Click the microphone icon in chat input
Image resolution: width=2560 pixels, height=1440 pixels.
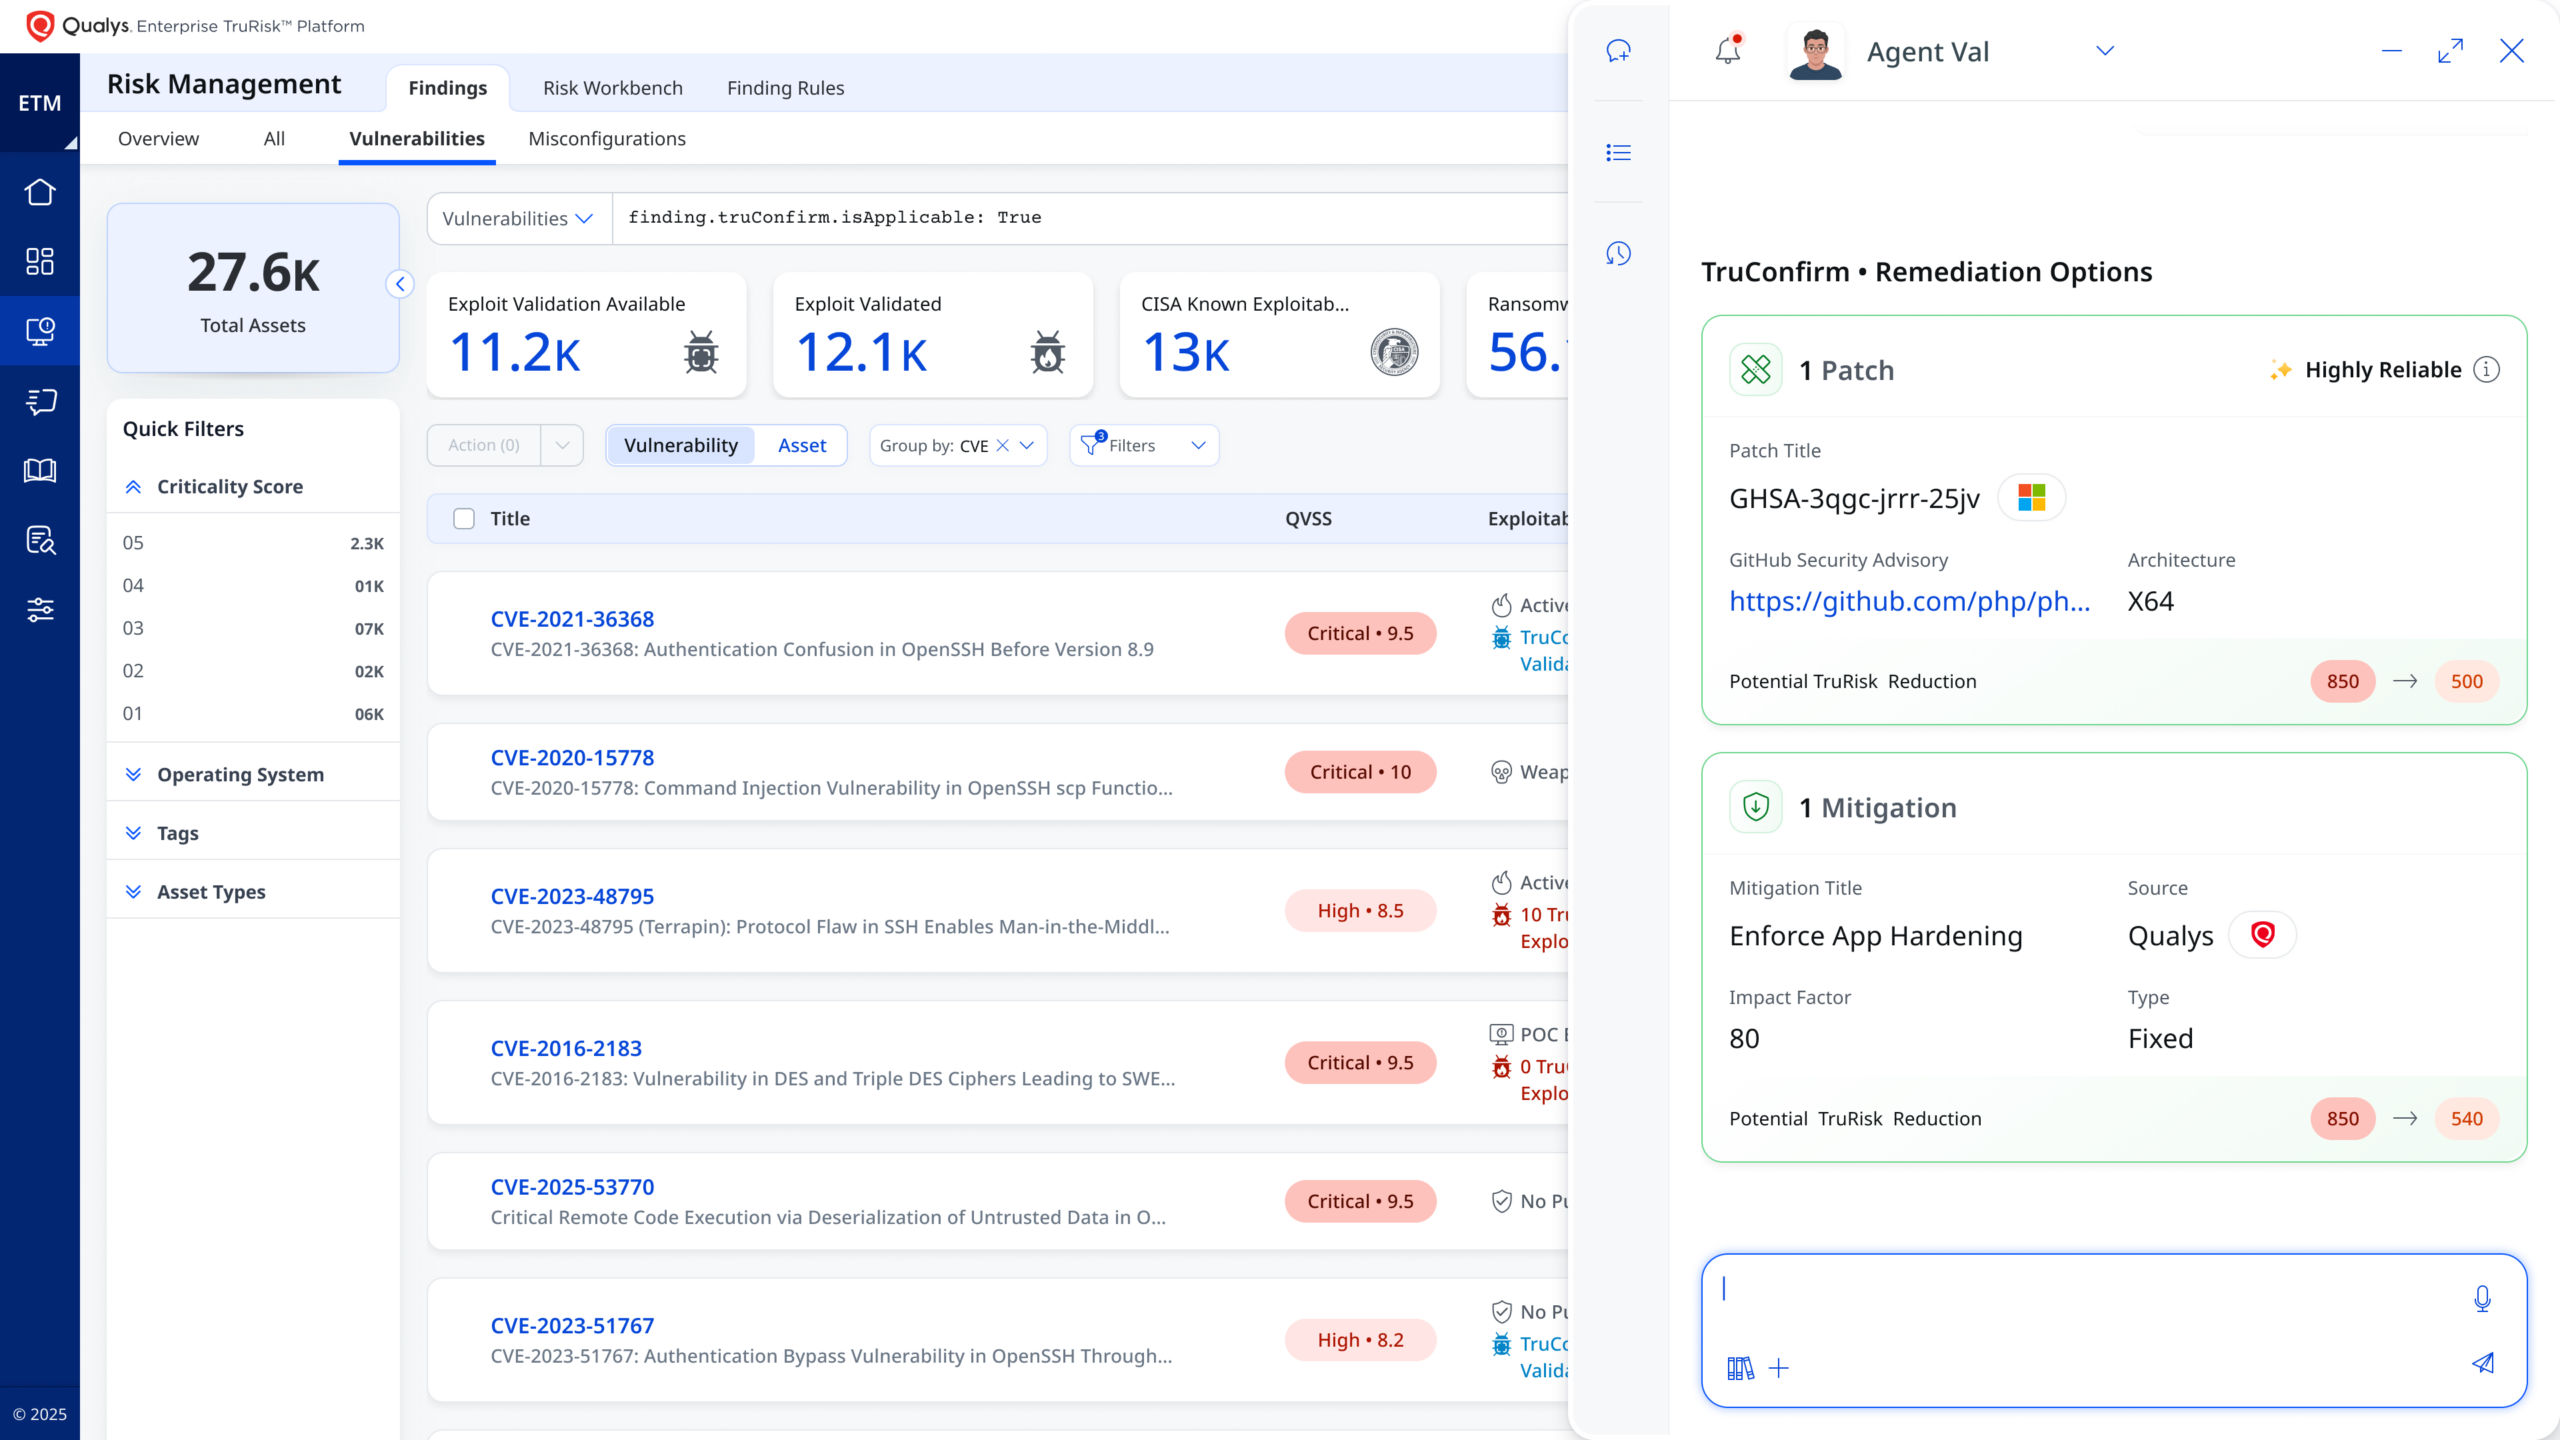click(2482, 1299)
